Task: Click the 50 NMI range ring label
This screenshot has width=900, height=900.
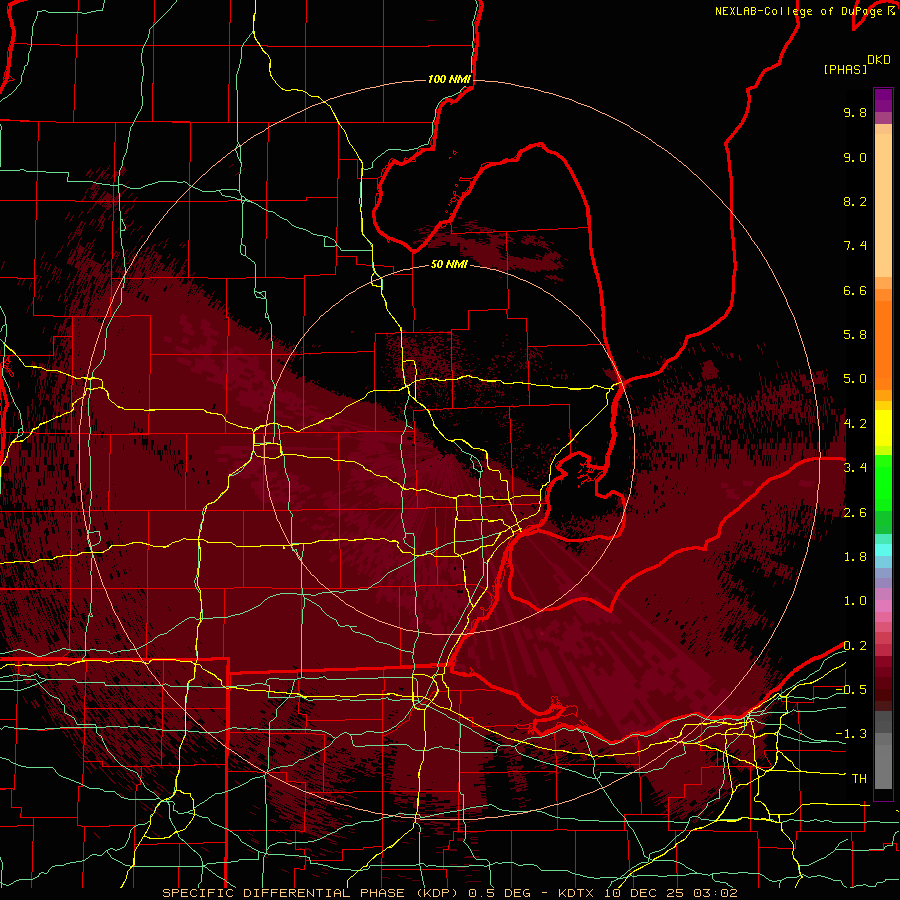Action: click(449, 264)
